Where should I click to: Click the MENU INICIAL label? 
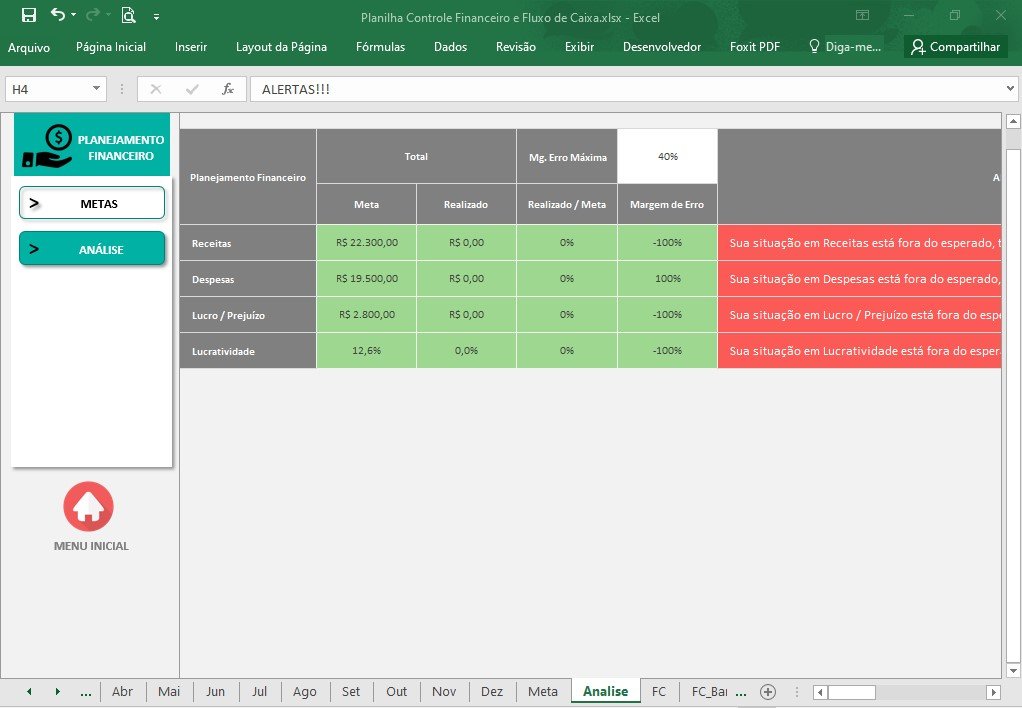pyautogui.click(x=91, y=546)
